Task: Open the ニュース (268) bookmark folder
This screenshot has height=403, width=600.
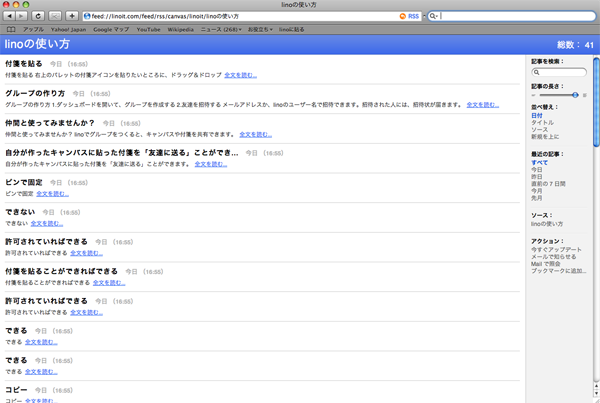Action: coord(221,29)
